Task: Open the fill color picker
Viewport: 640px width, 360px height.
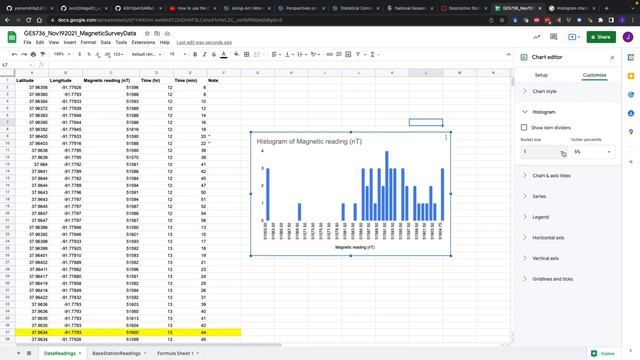Action: point(236,54)
